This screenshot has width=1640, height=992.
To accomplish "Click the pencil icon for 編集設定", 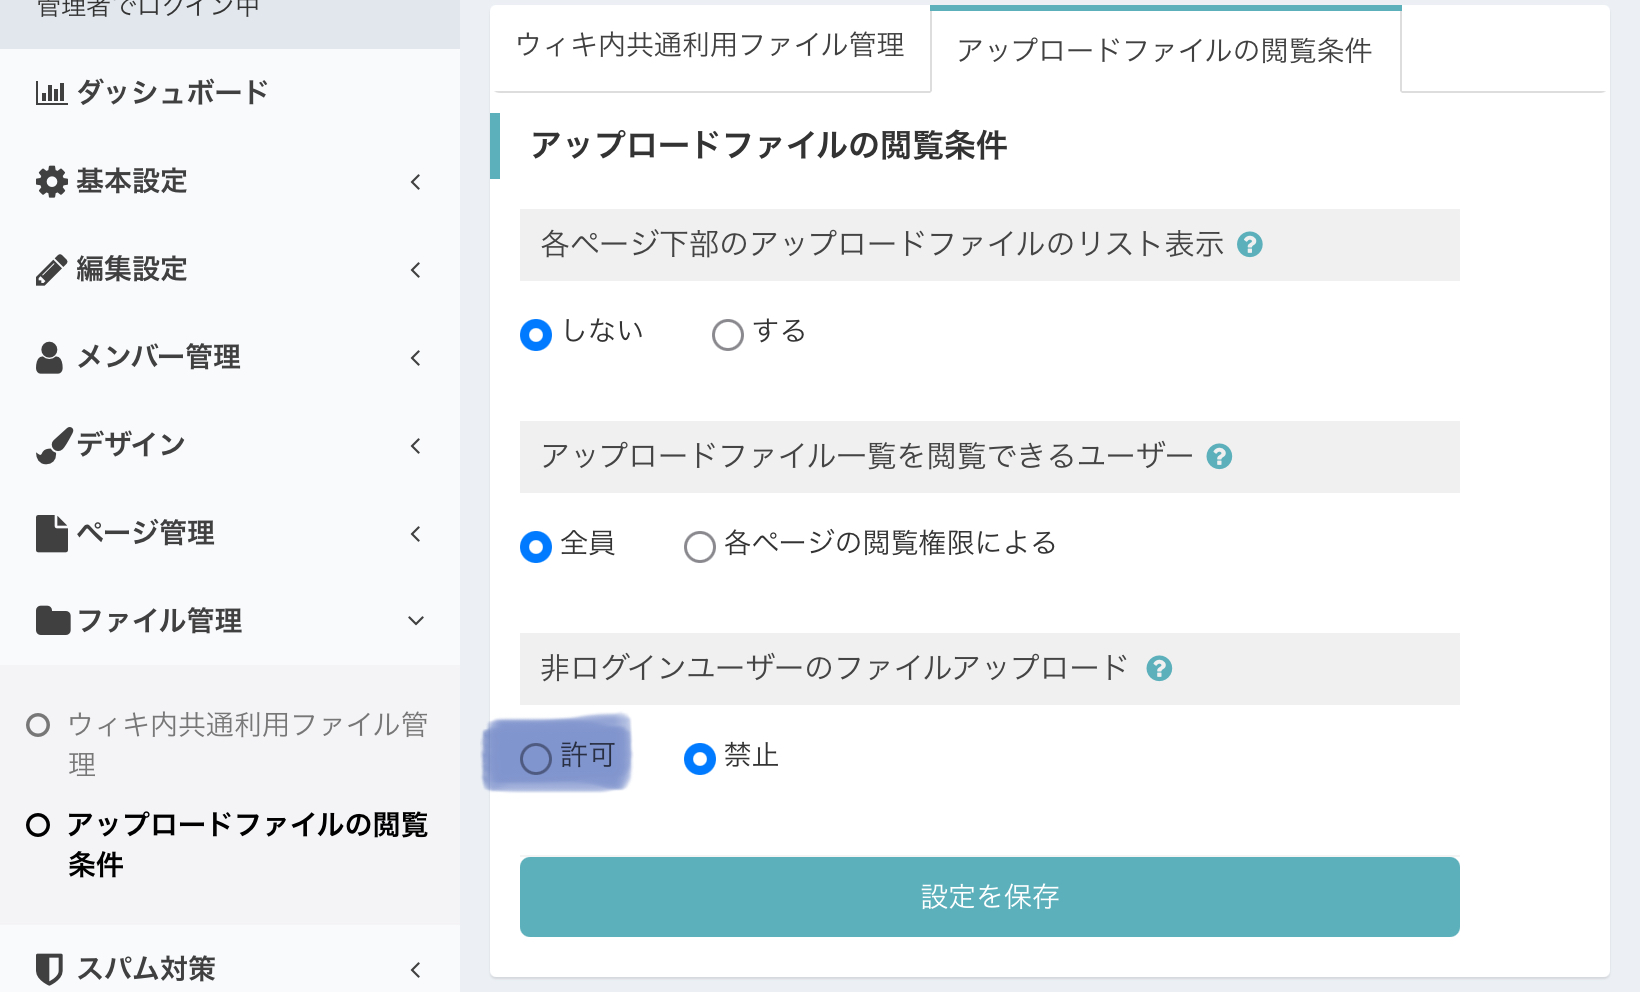I will tap(51, 270).
